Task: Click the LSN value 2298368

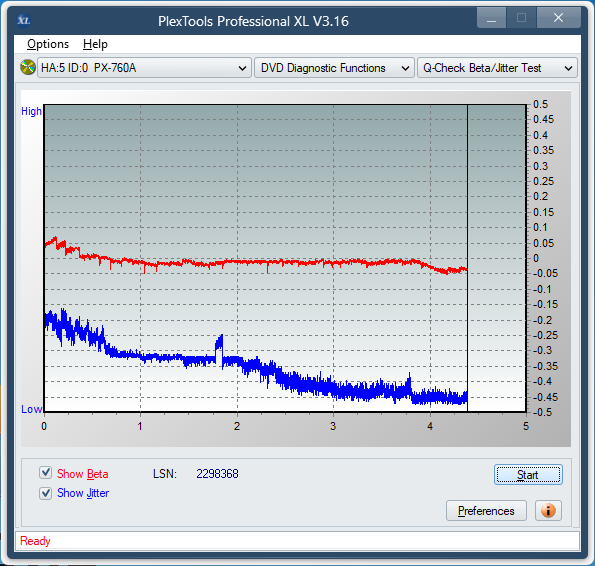Action: tap(217, 474)
